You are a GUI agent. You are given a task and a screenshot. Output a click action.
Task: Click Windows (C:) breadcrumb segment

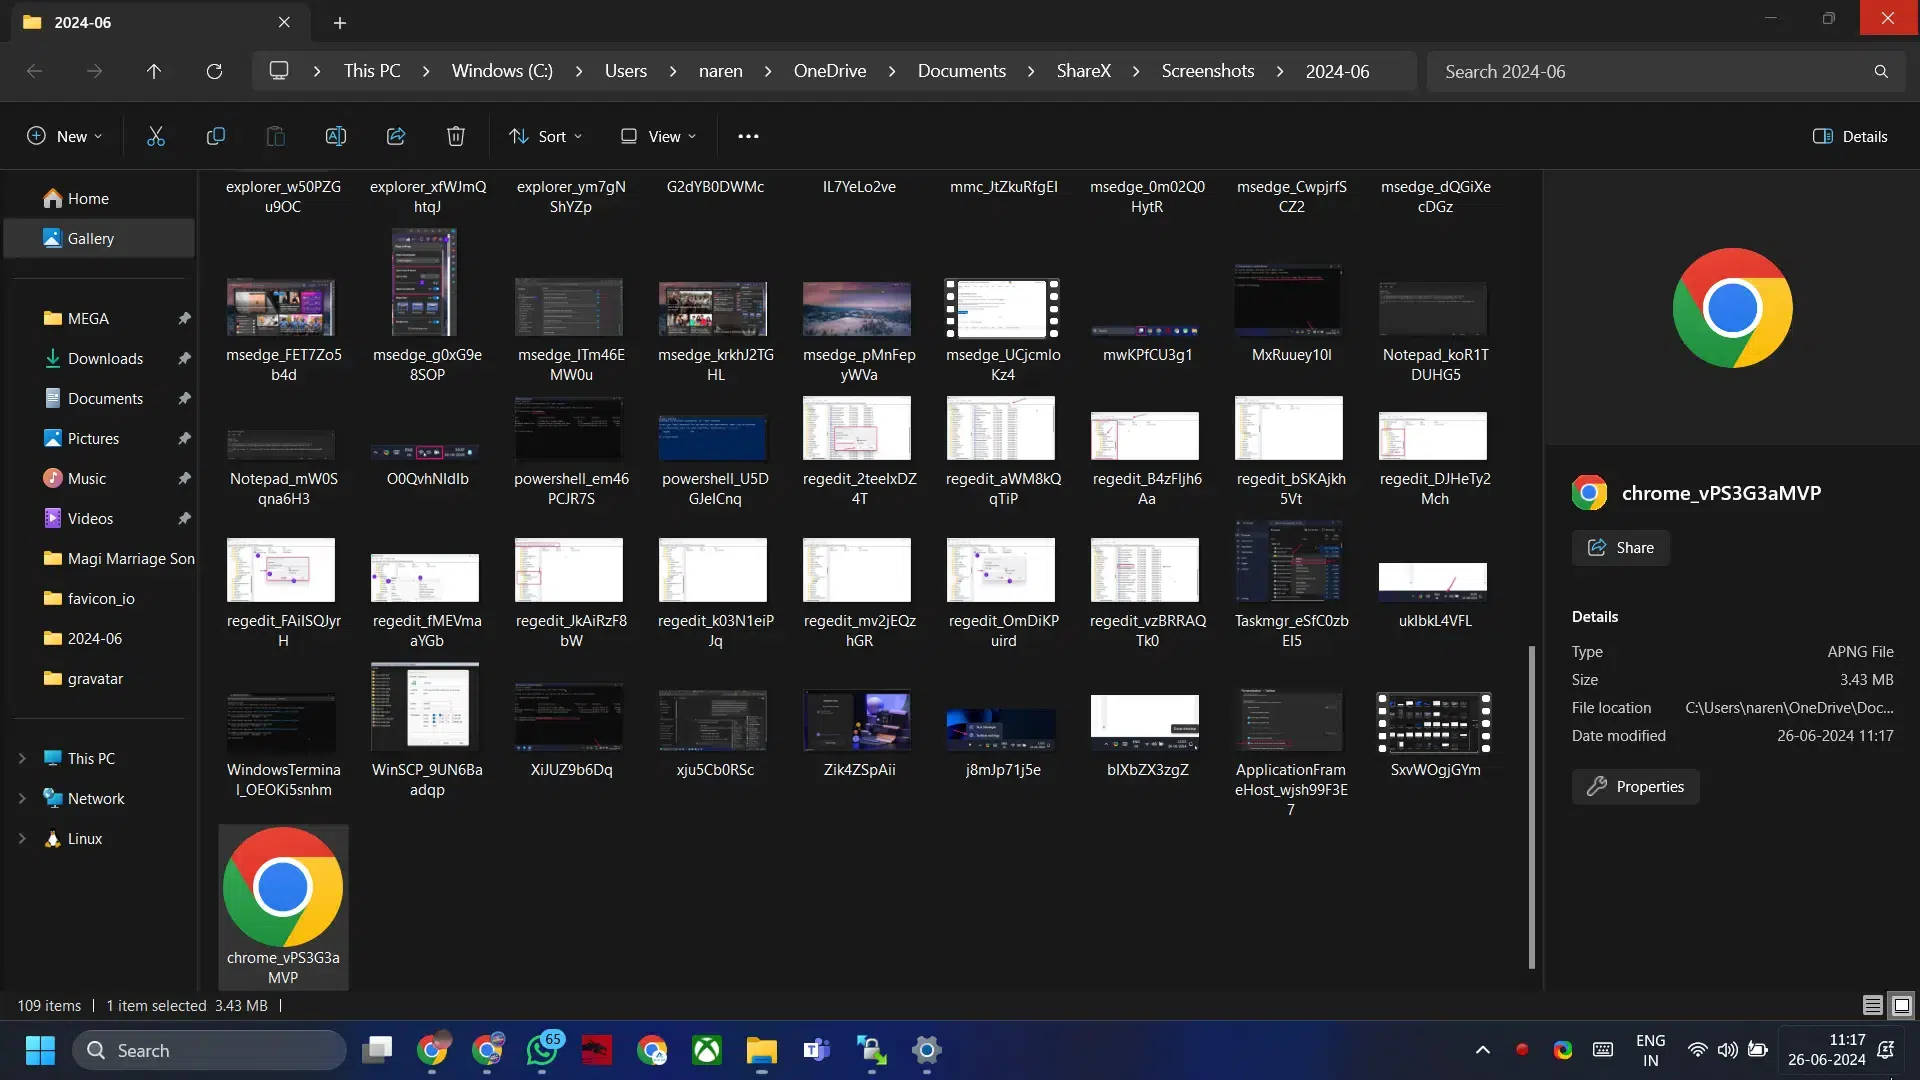coord(502,71)
